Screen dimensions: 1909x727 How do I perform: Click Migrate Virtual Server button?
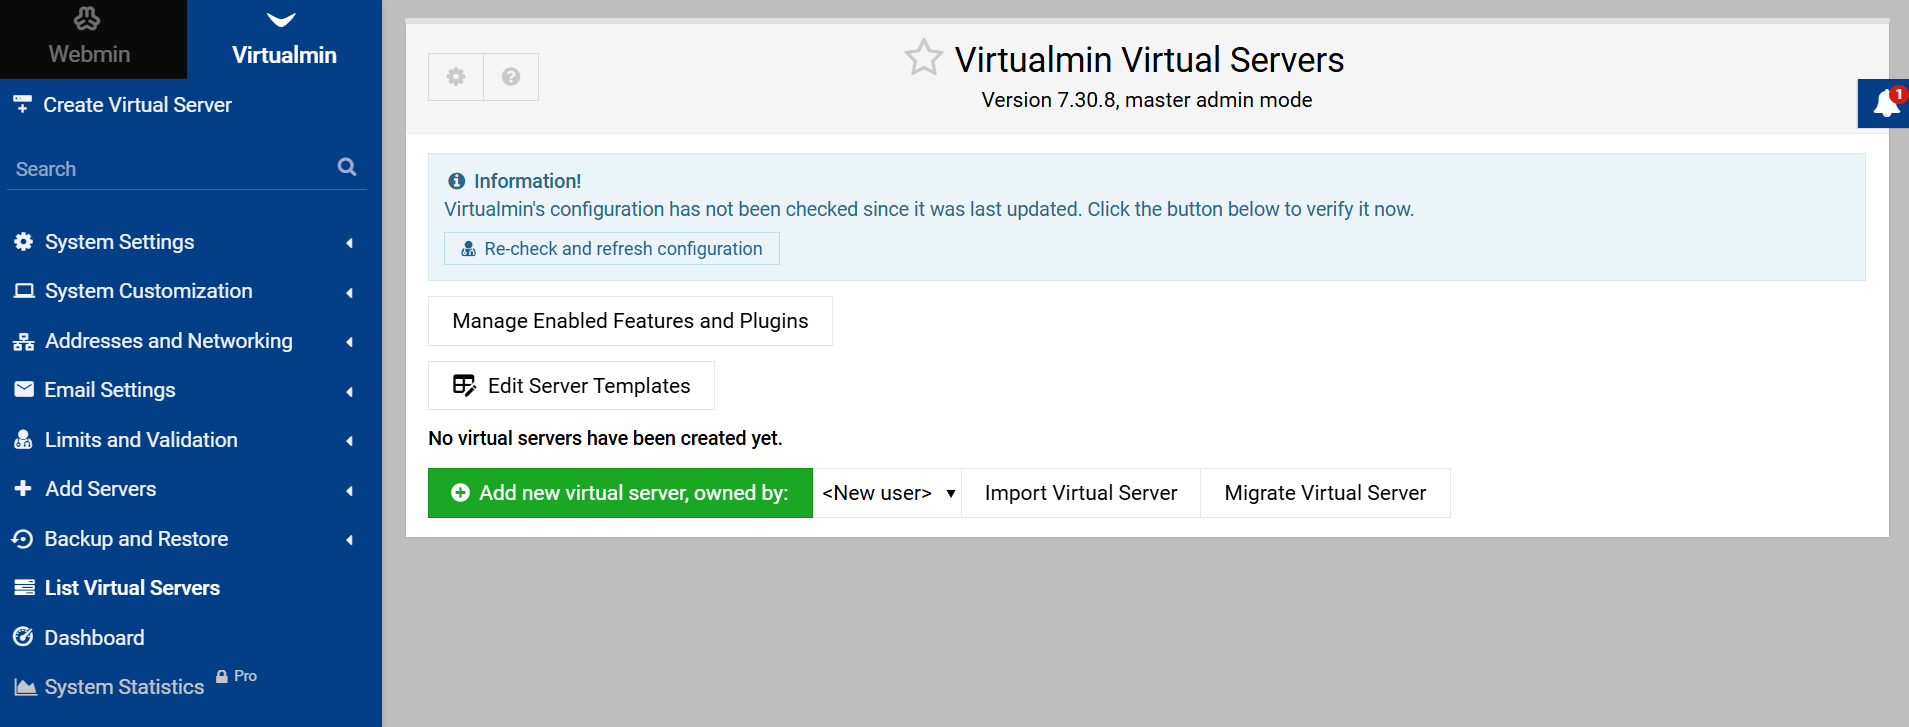[1325, 493]
